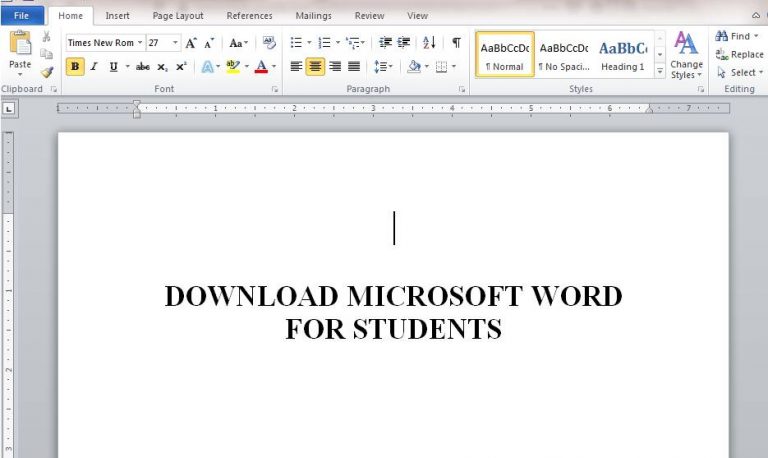The image size is (768, 458).
Task: Open the Change Case dropdown
Action: pyautogui.click(x=239, y=43)
